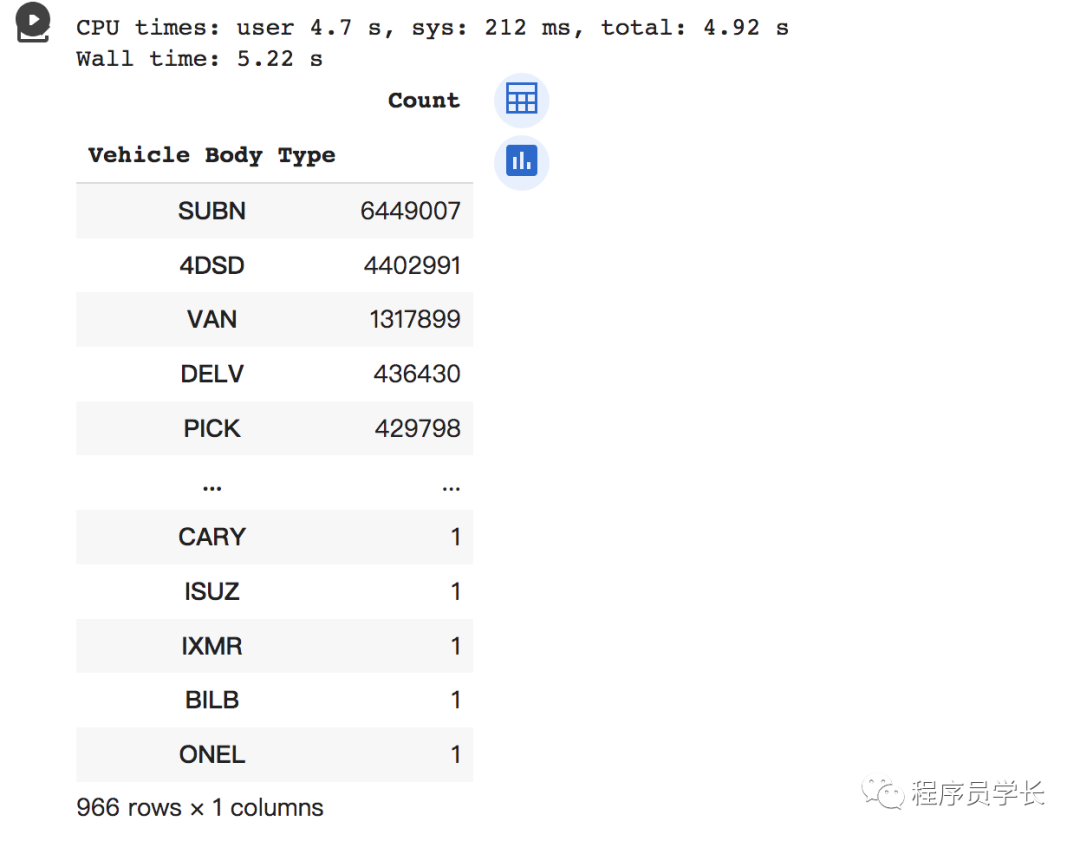Click the '966 rows × 1 columns' summary

pos(200,808)
